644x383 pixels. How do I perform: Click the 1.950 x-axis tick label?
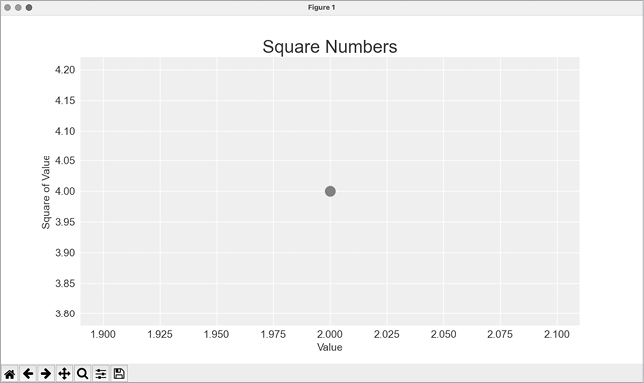tap(216, 335)
